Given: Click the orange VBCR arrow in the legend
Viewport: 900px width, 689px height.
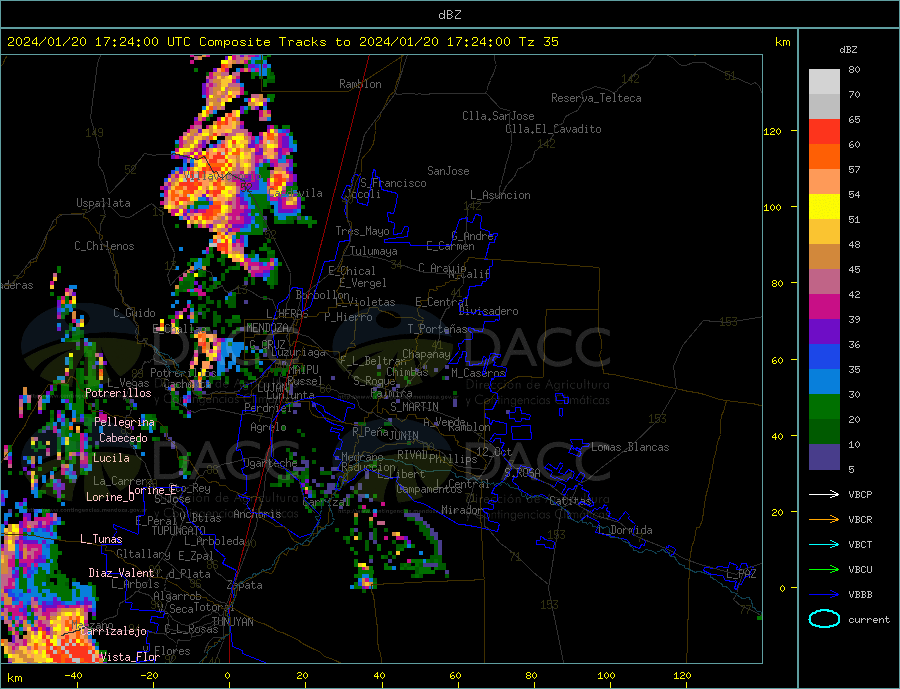Looking at the screenshot, I should pyautogui.click(x=824, y=520).
